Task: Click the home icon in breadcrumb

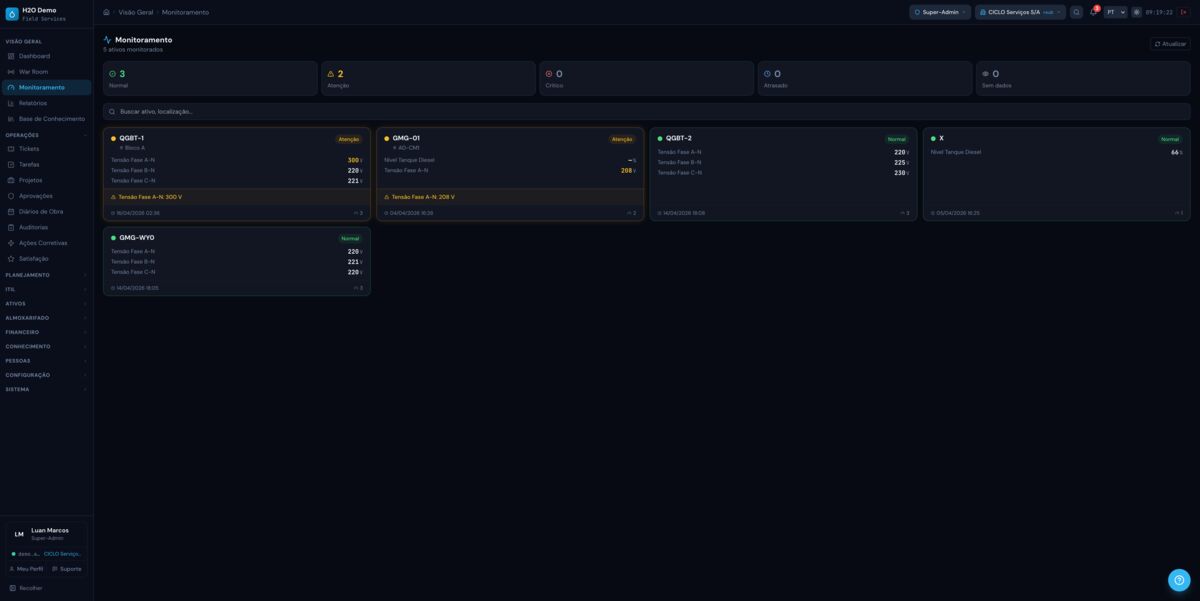Action: click(106, 12)
